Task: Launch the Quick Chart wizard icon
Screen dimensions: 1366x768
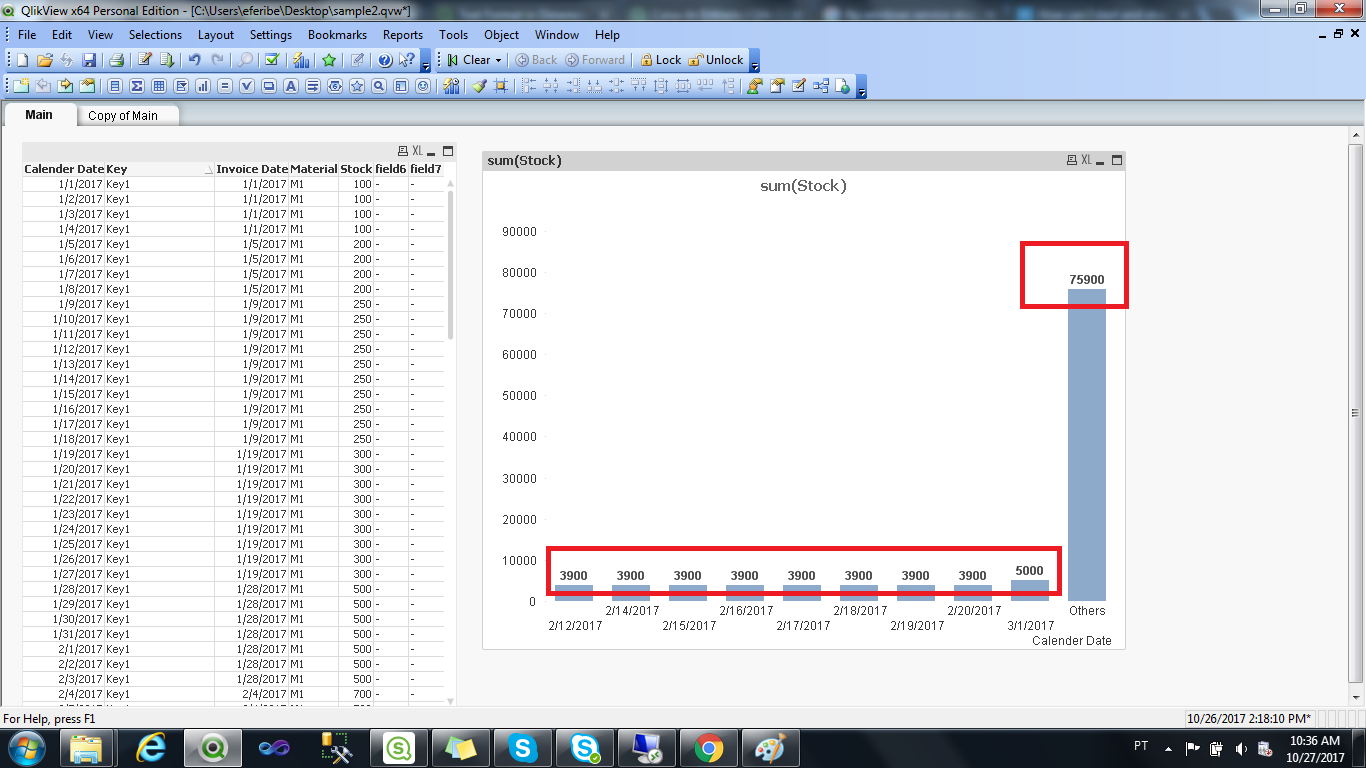Action: pyautogui.click(x=300, y=60)
